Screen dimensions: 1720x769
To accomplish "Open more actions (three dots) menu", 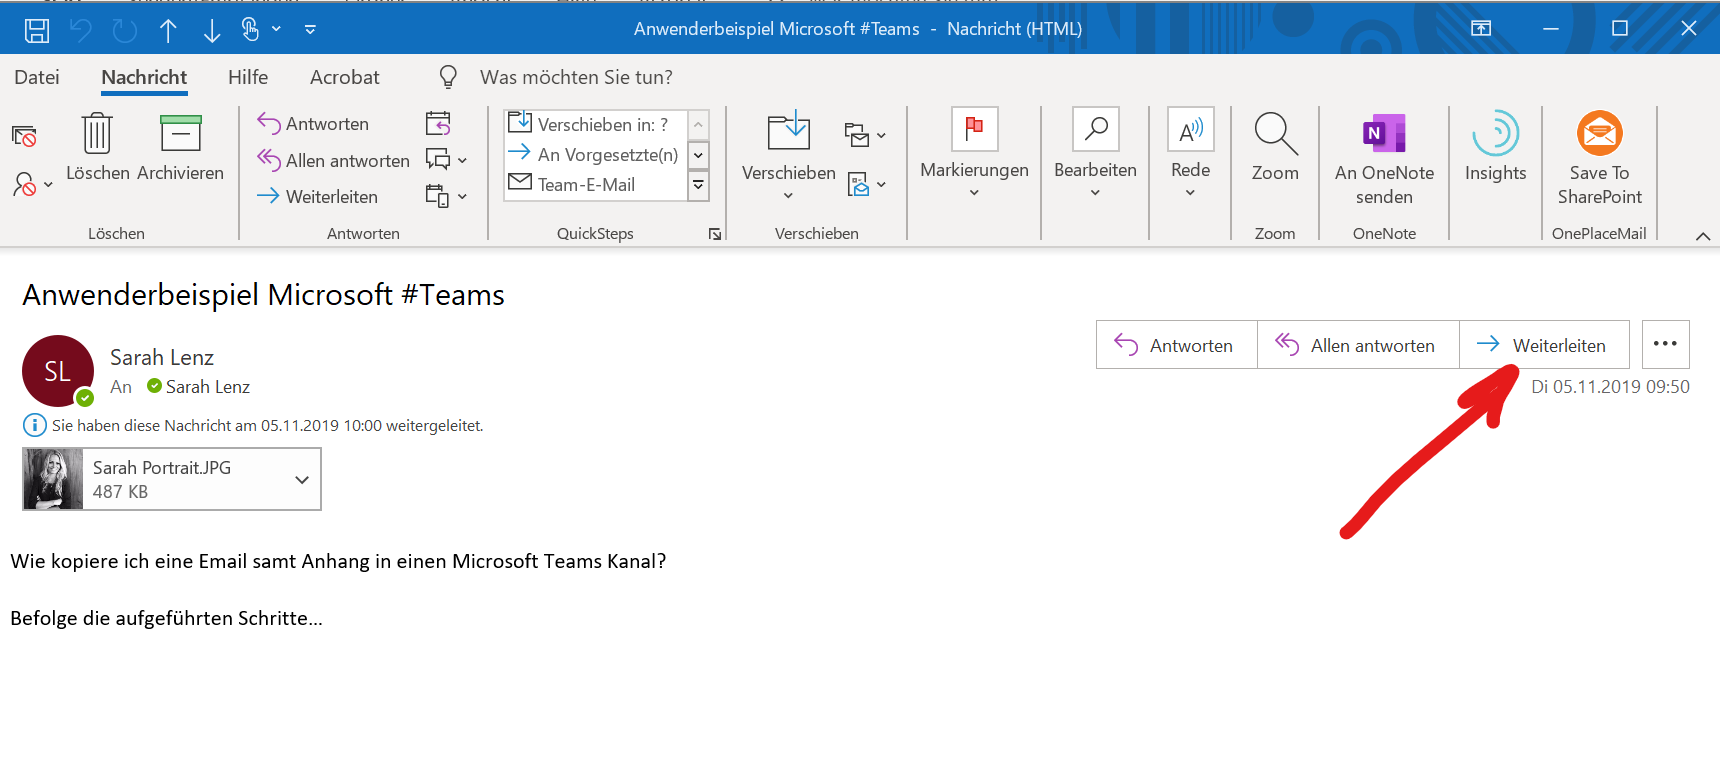I will click(1665, 345).
